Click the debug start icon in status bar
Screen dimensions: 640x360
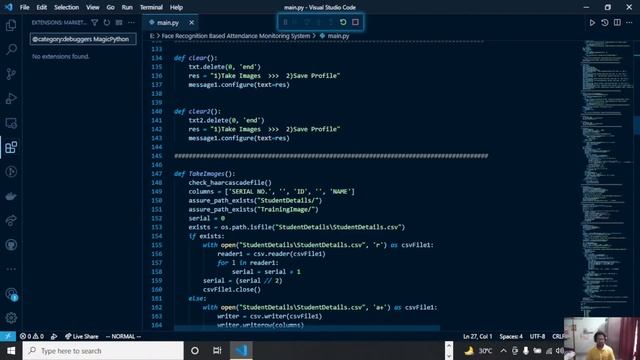[x=54, y=336]
